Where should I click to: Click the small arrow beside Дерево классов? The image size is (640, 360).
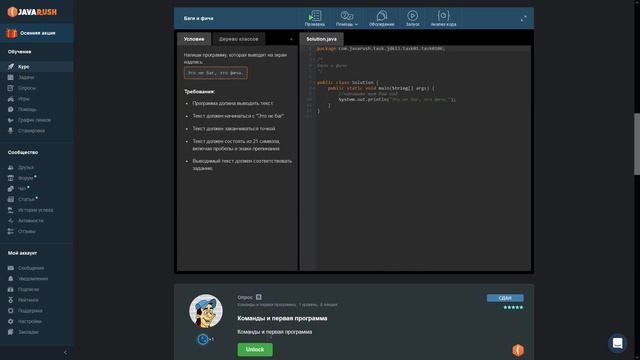pos(291,40)
